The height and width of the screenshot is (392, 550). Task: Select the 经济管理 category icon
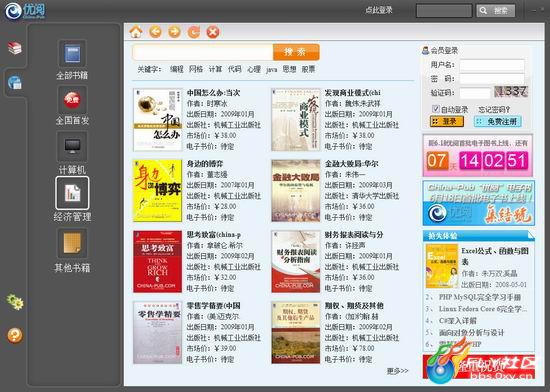[72, 193]
